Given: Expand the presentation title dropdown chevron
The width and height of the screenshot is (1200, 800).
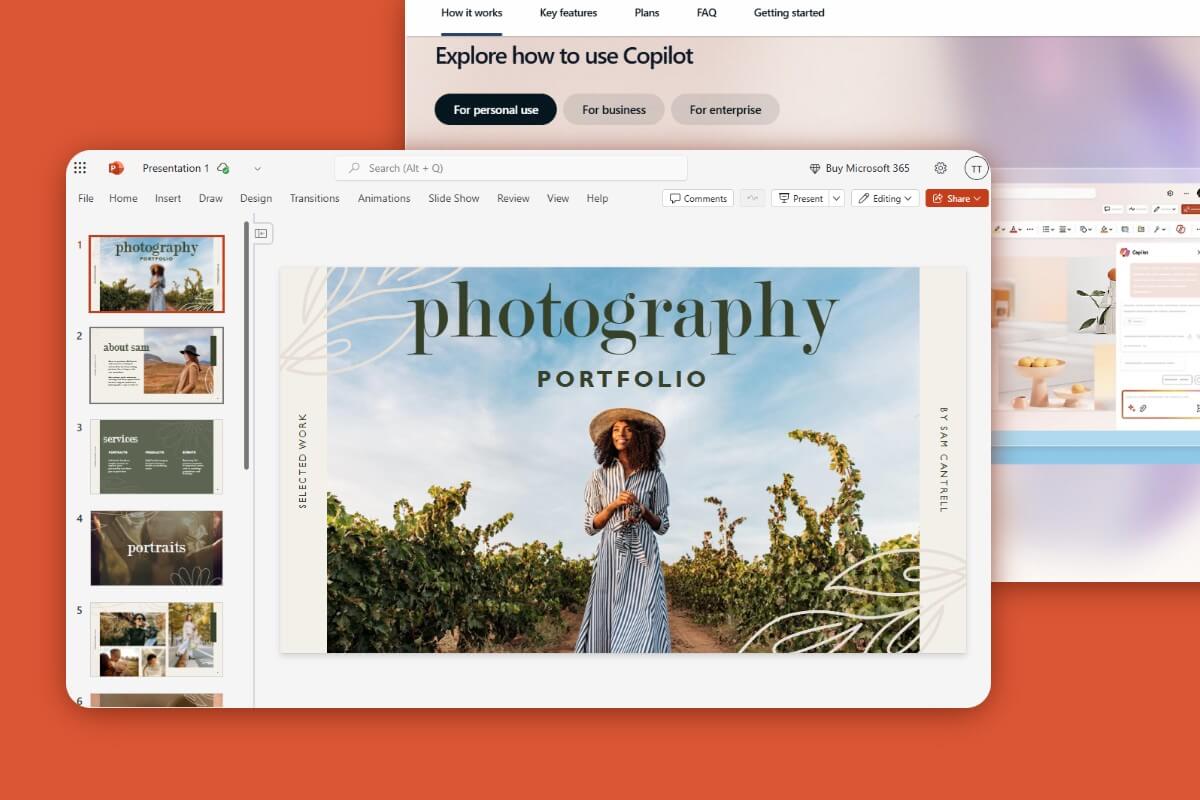Looking at the screenshot, I should click(257, 168).
